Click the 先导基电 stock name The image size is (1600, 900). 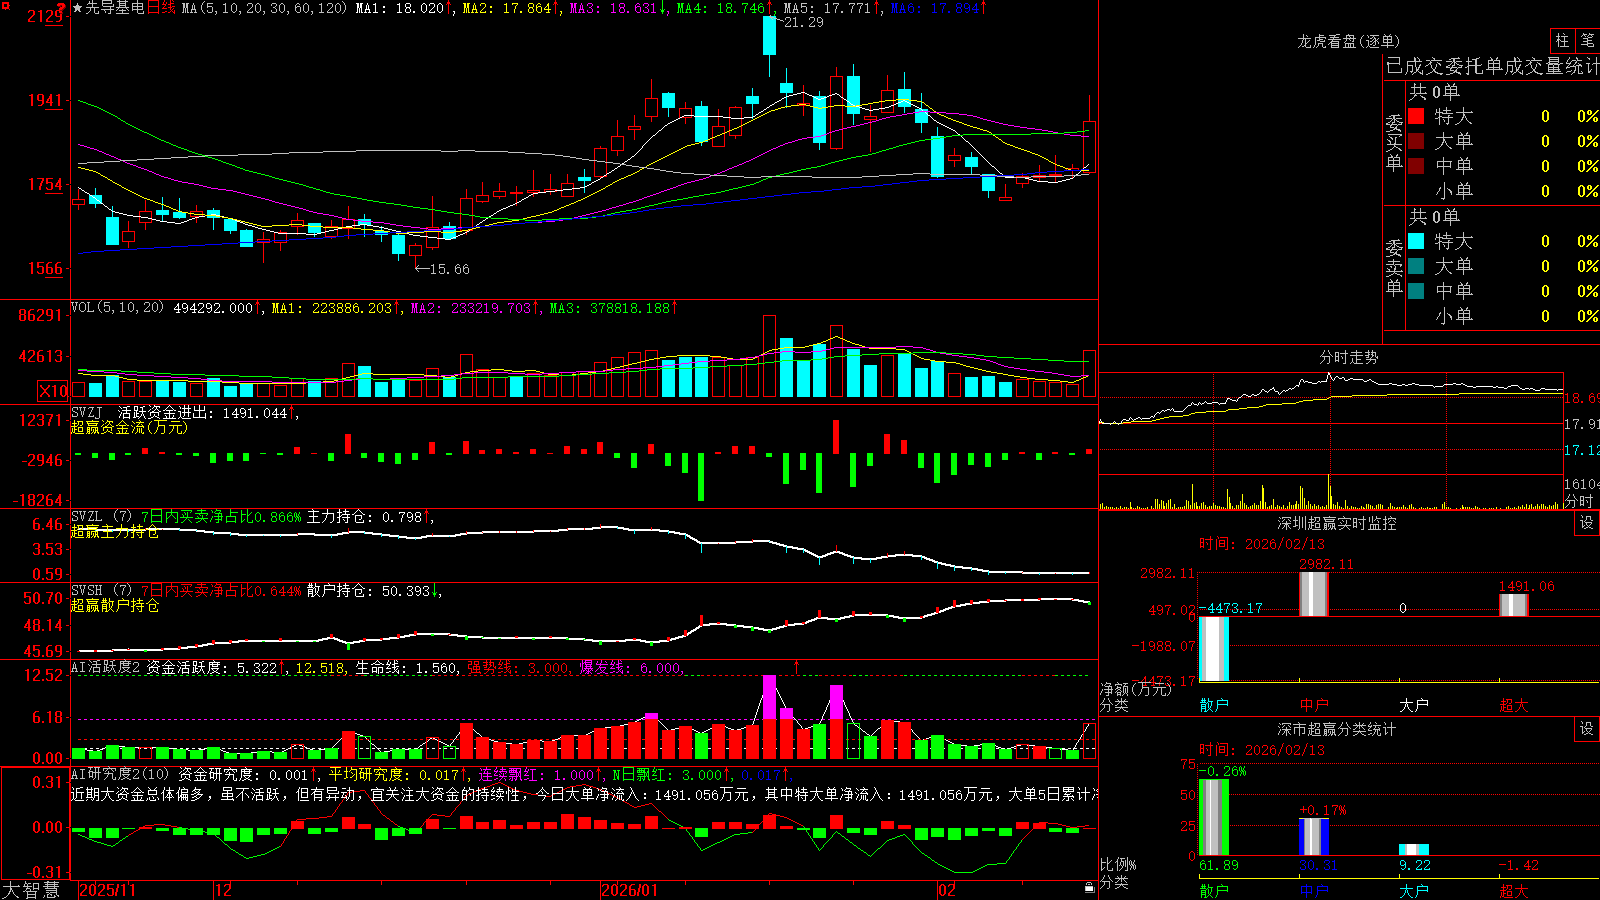pos(115,8)
